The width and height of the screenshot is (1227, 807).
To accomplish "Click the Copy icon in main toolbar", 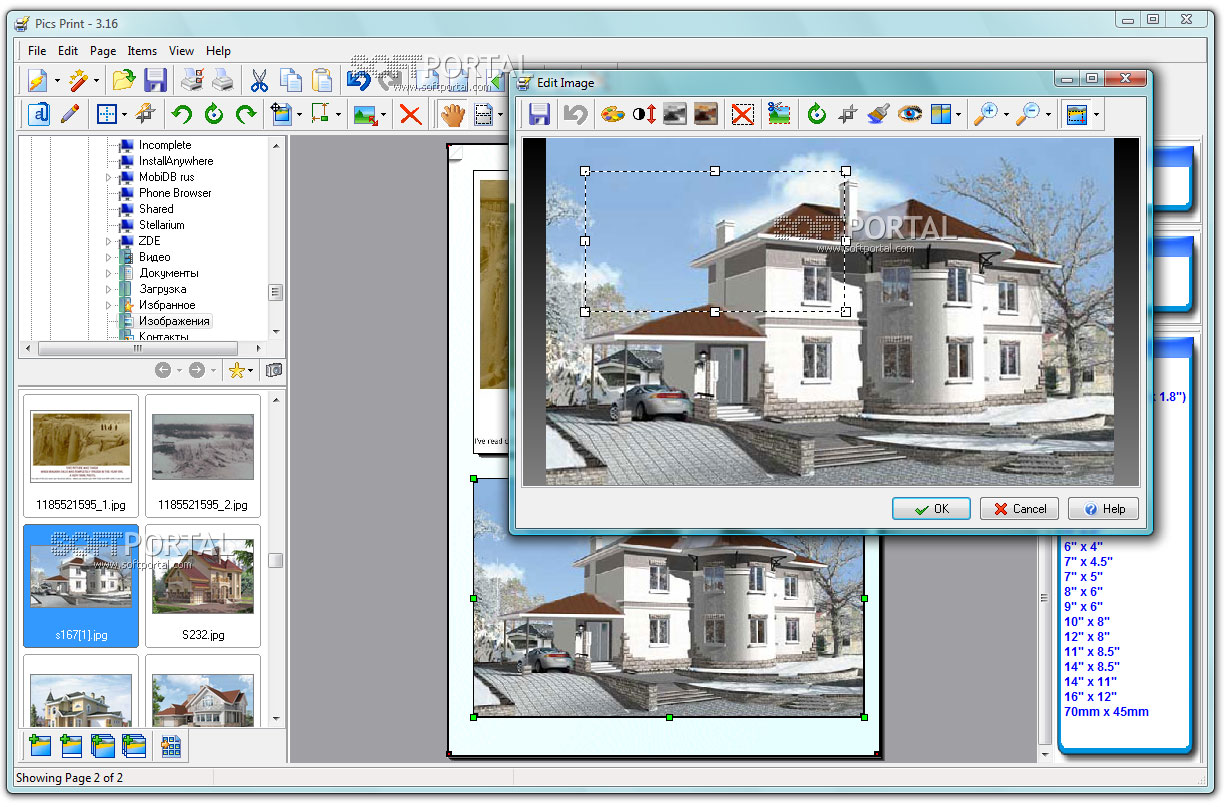I will (x=291, y=81).
